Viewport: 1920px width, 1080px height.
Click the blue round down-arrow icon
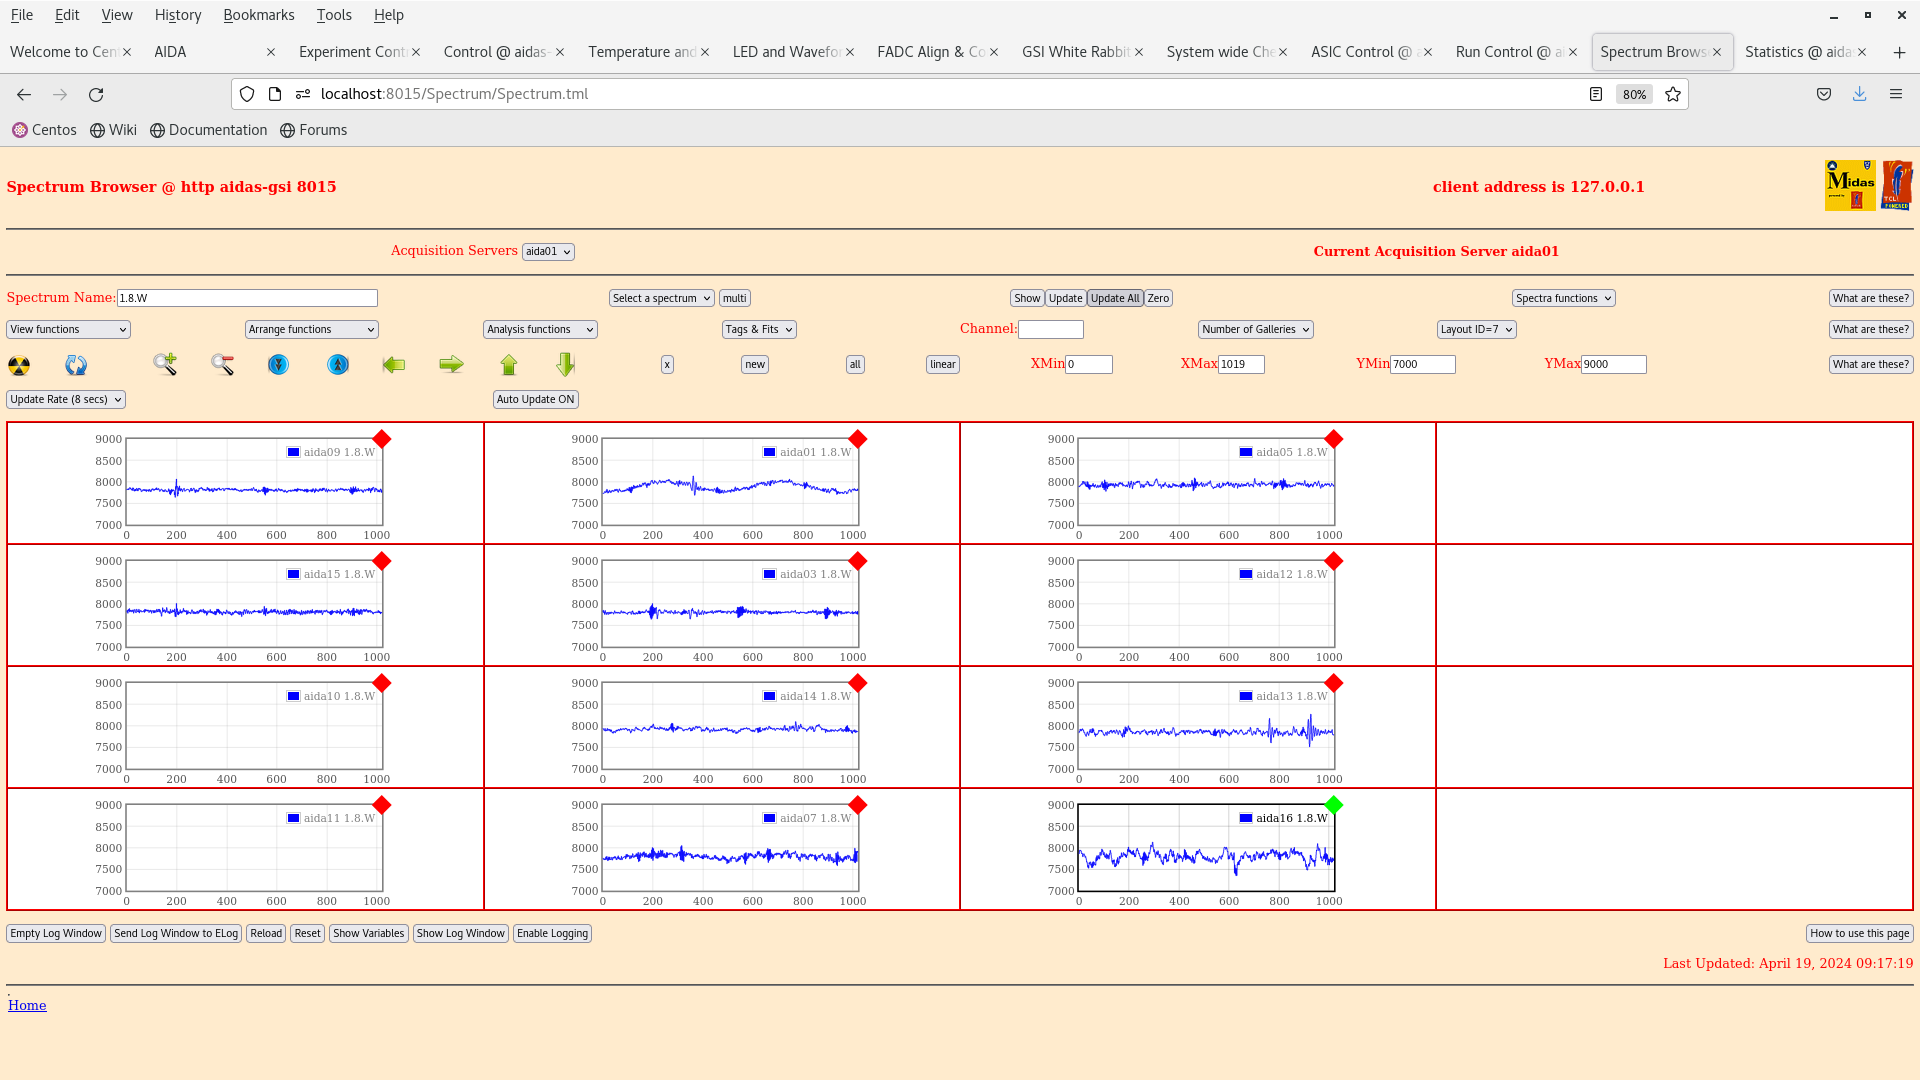pos(279,365)
